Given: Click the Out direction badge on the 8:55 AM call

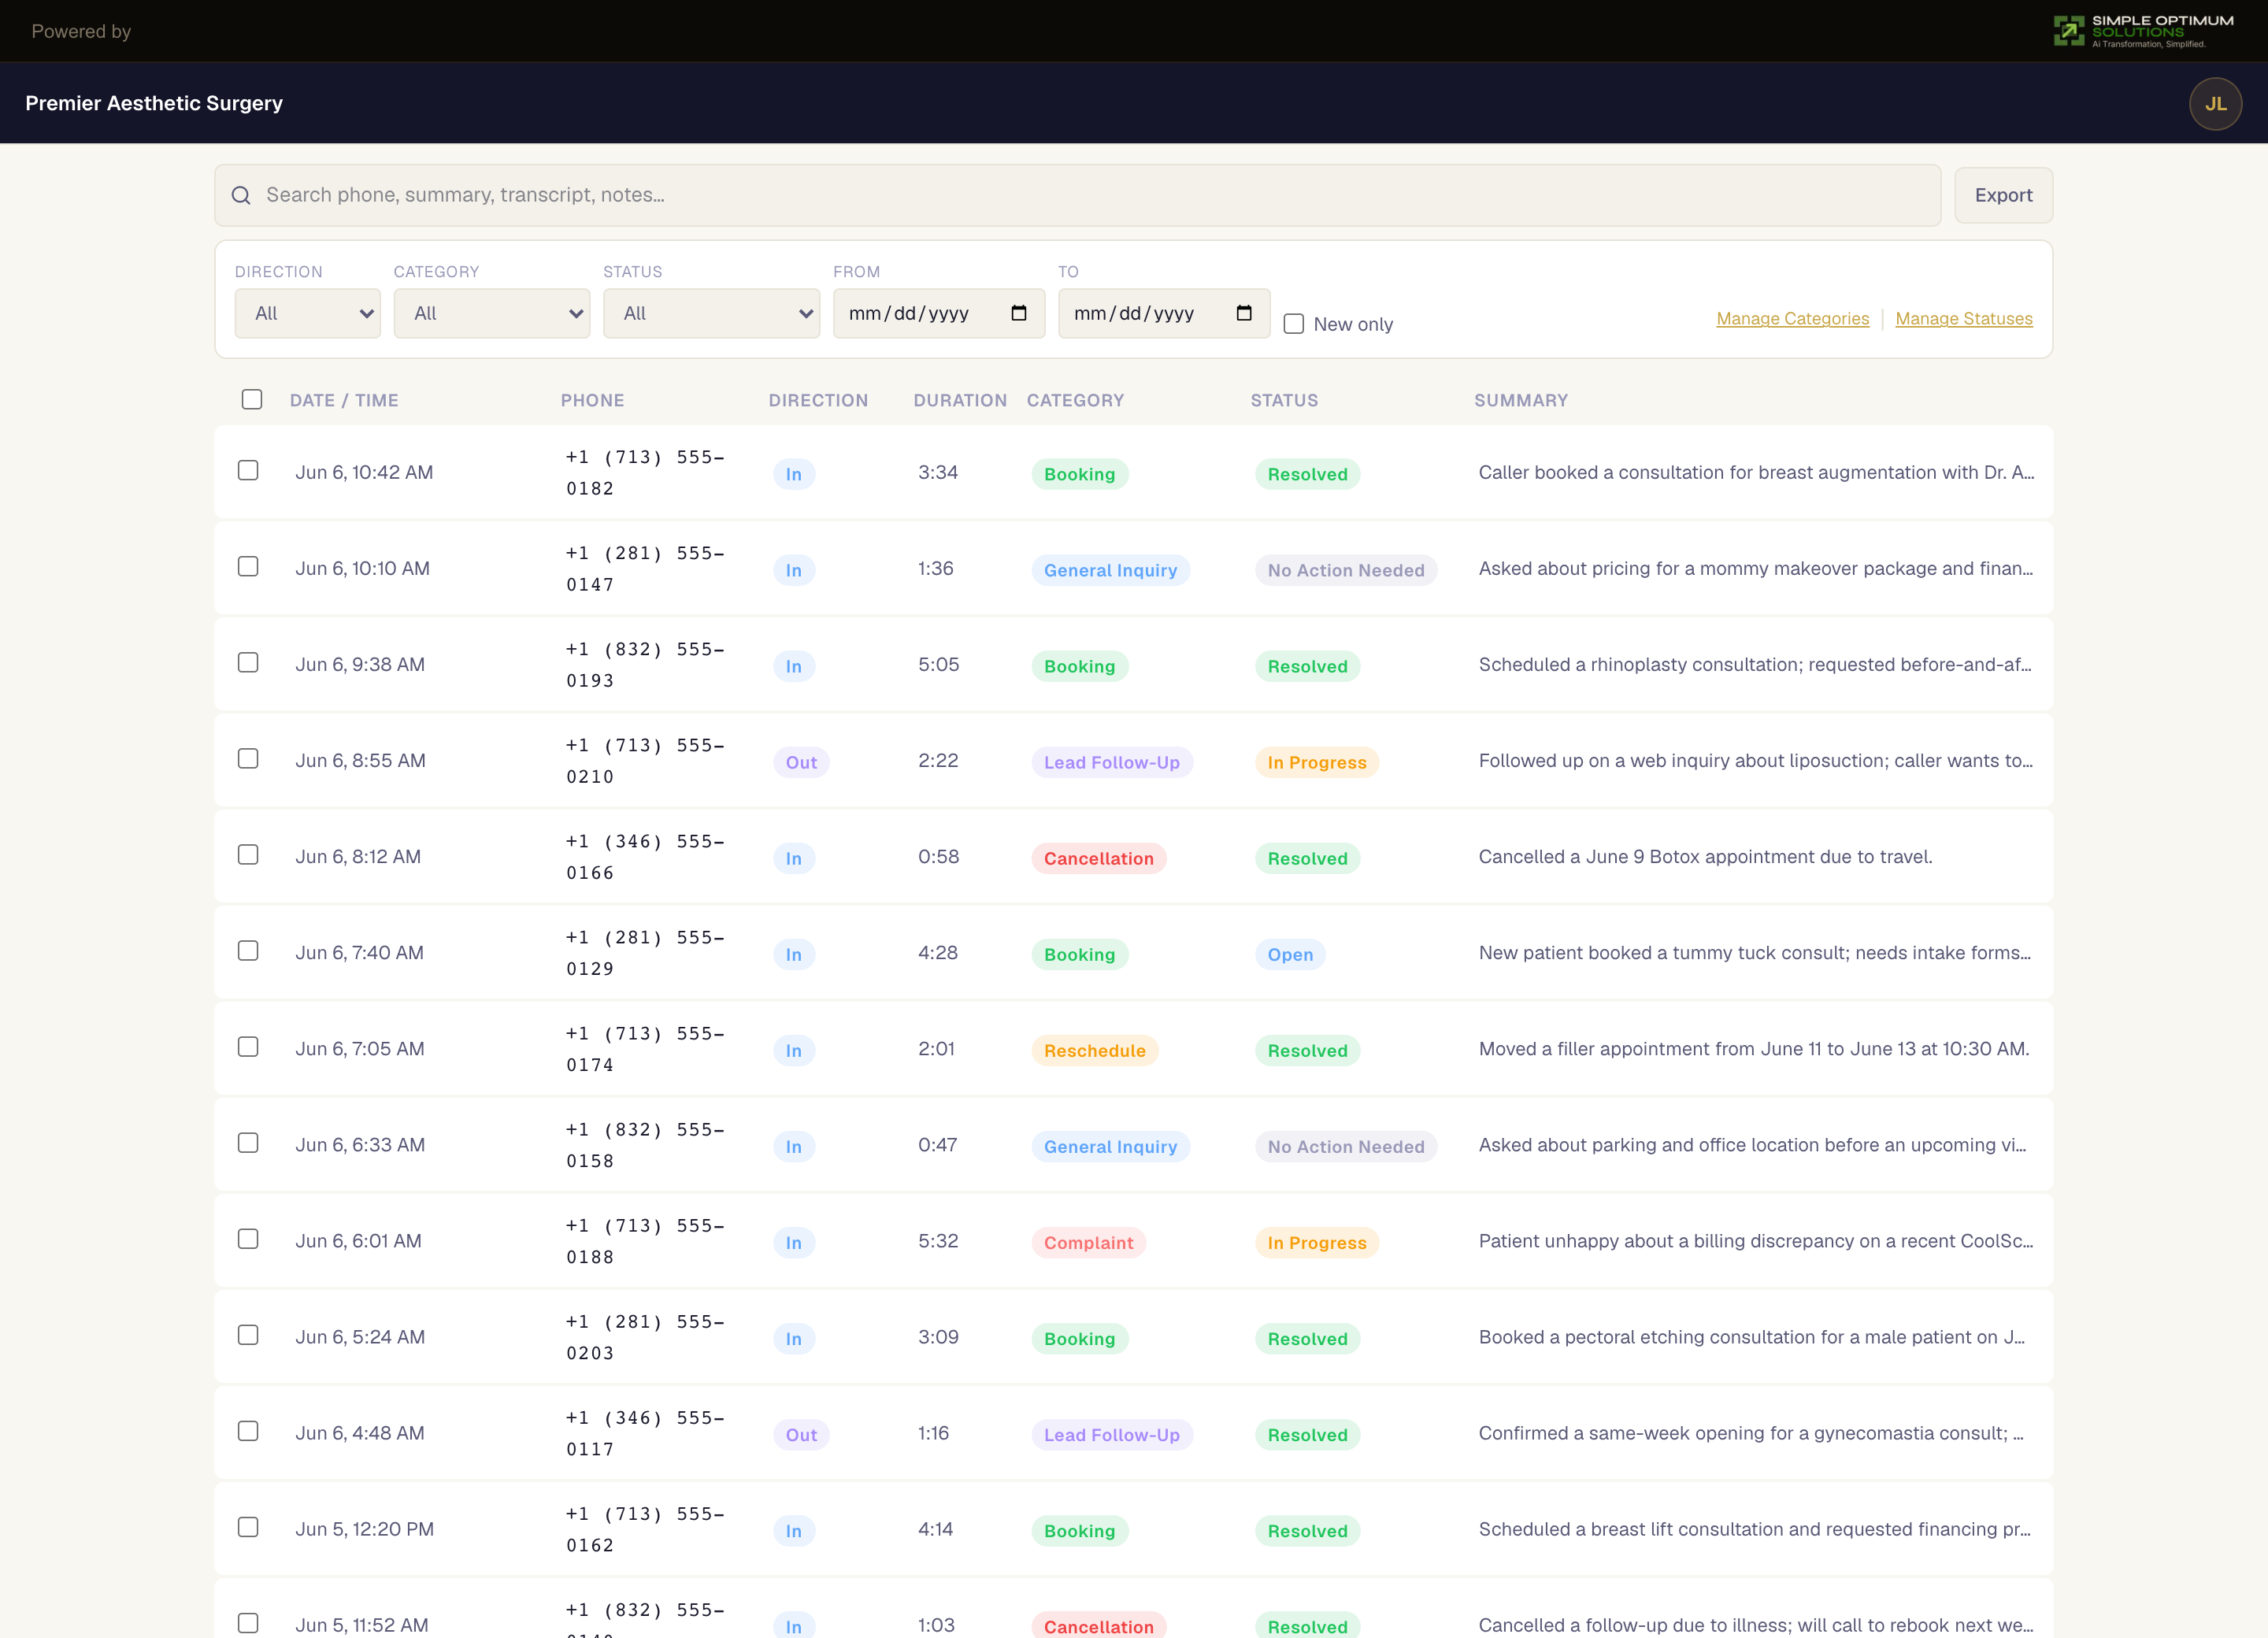Looking at the screenshot, I should coord(801,762).
